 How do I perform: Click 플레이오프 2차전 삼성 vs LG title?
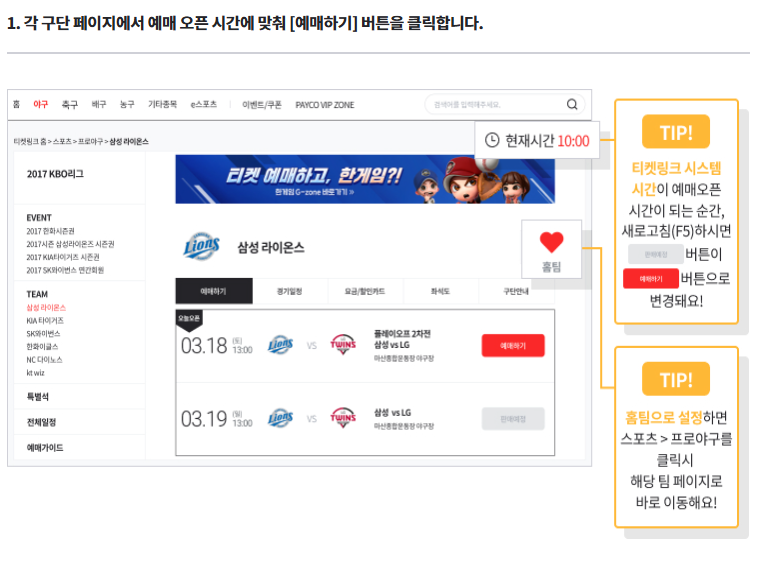(402, 339)
